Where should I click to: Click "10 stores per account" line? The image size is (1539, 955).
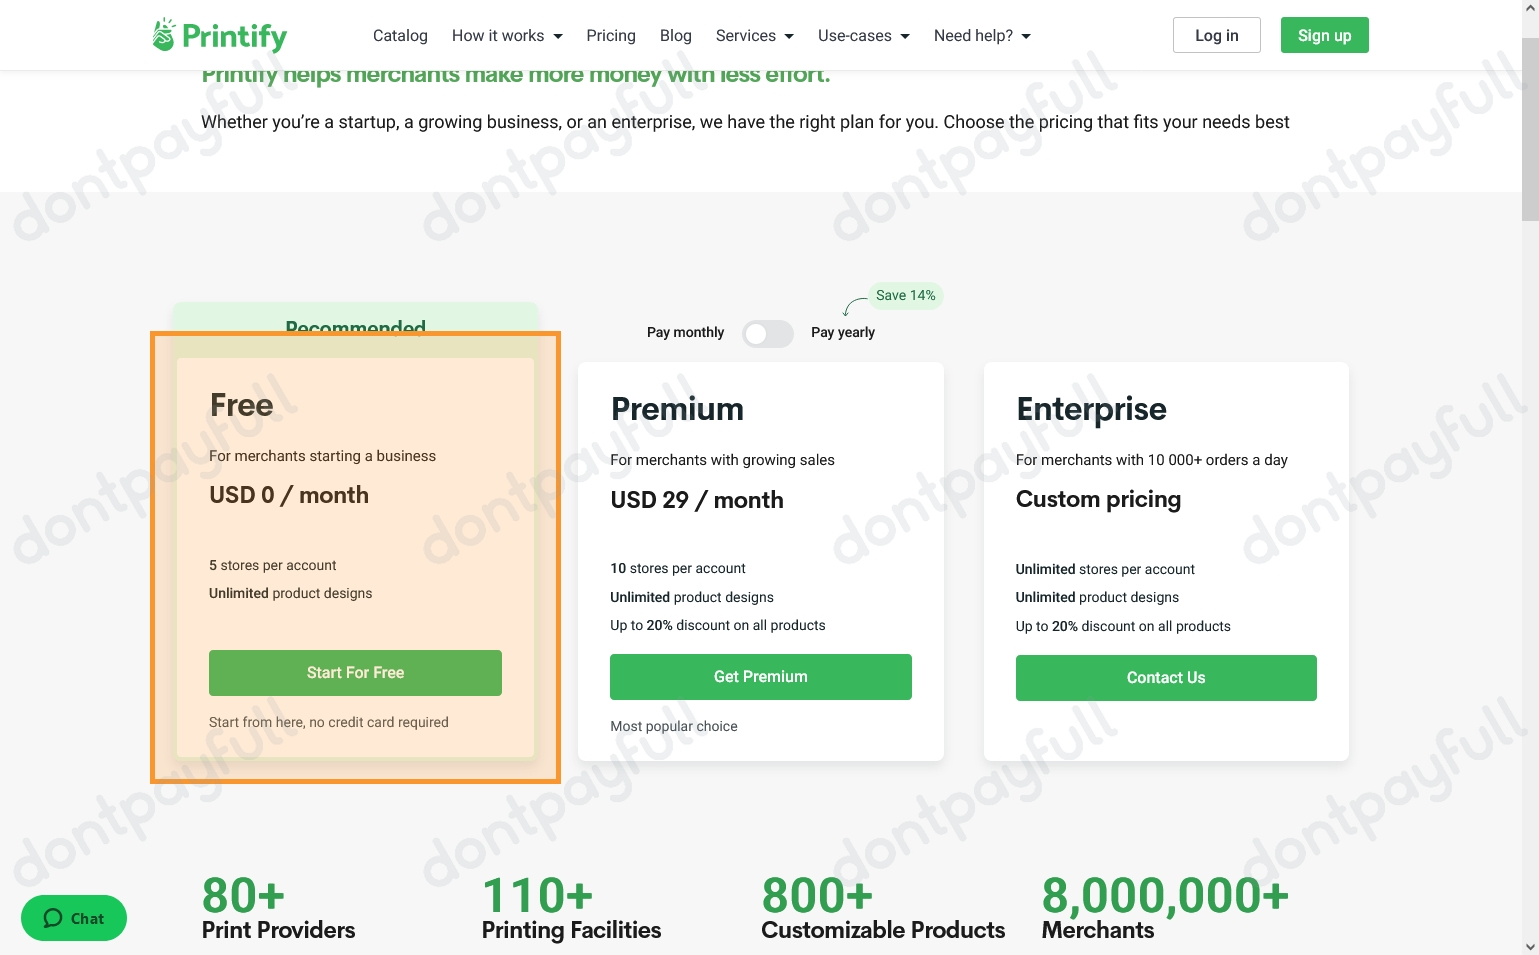[678, 568]
